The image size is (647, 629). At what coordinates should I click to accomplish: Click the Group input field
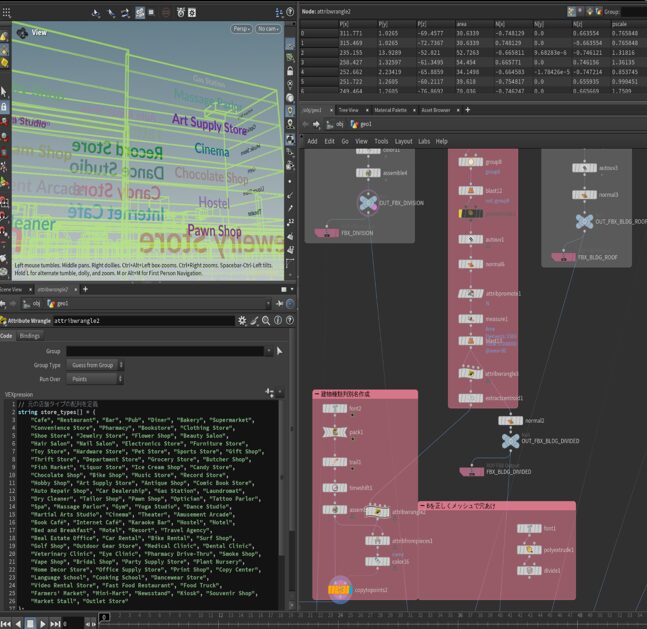tap(165, 351)
